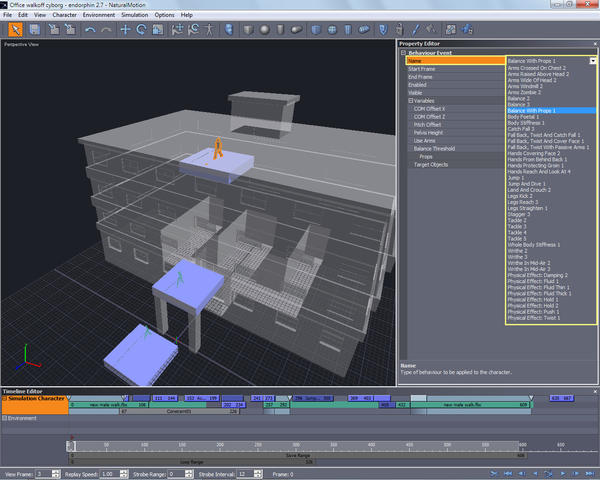
Task: Open the Edit menu
Action: coord(23,15)
